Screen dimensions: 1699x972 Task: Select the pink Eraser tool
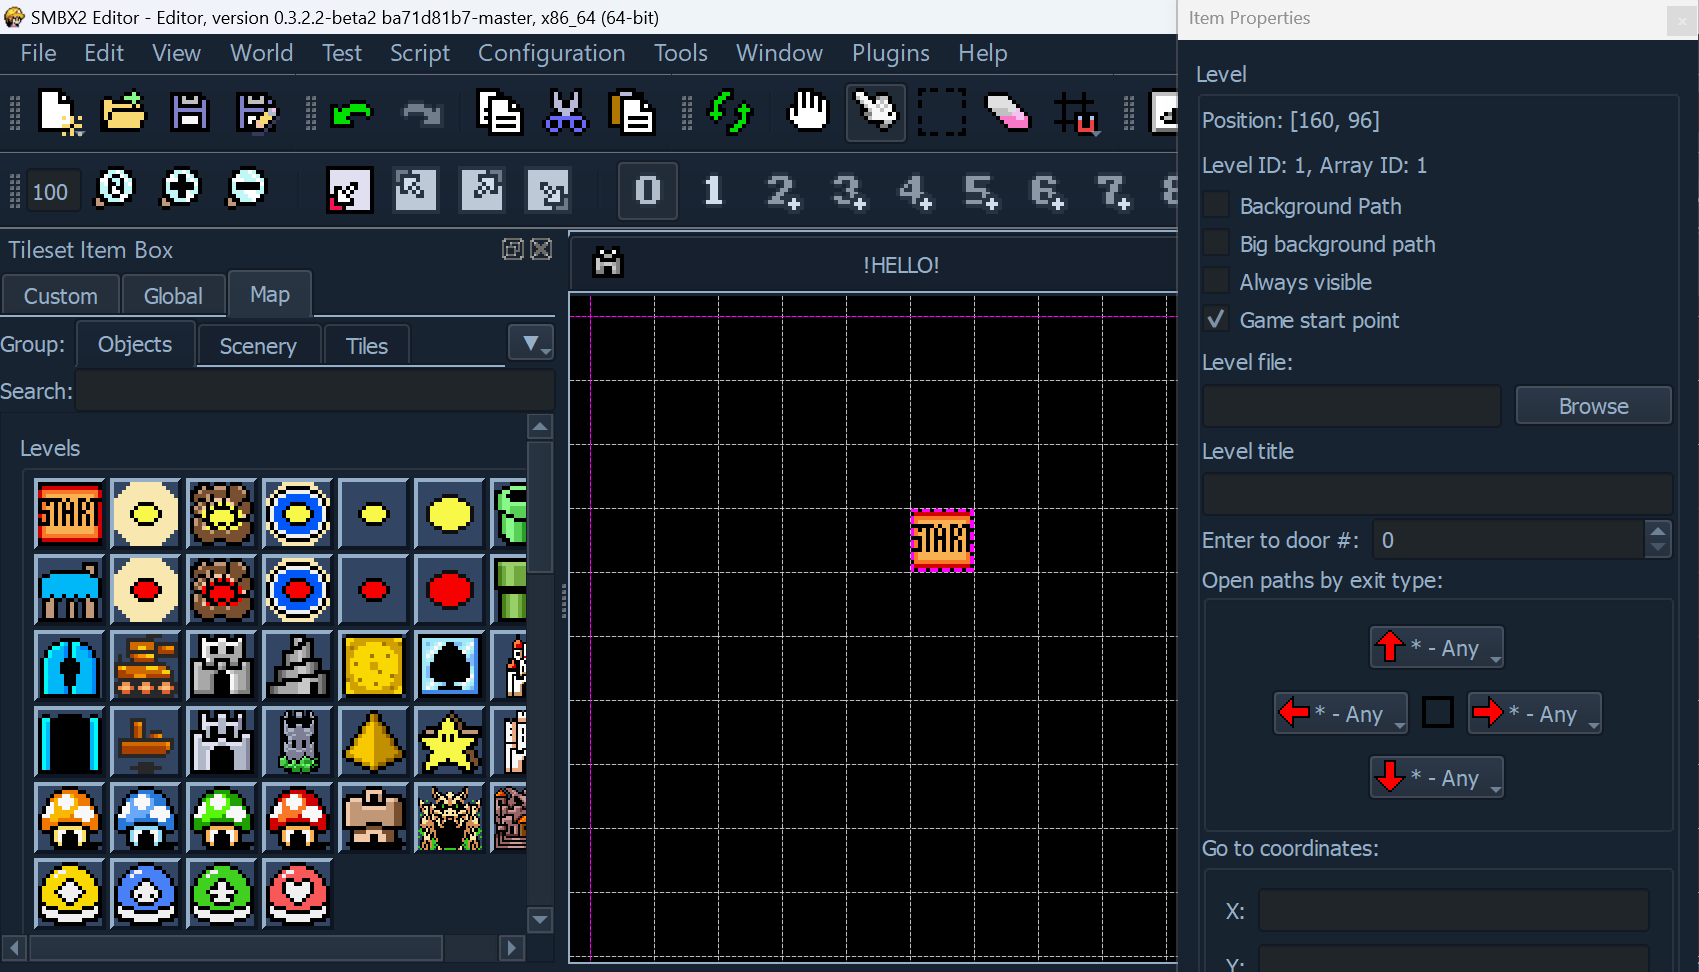click(x=1008, y=112)
